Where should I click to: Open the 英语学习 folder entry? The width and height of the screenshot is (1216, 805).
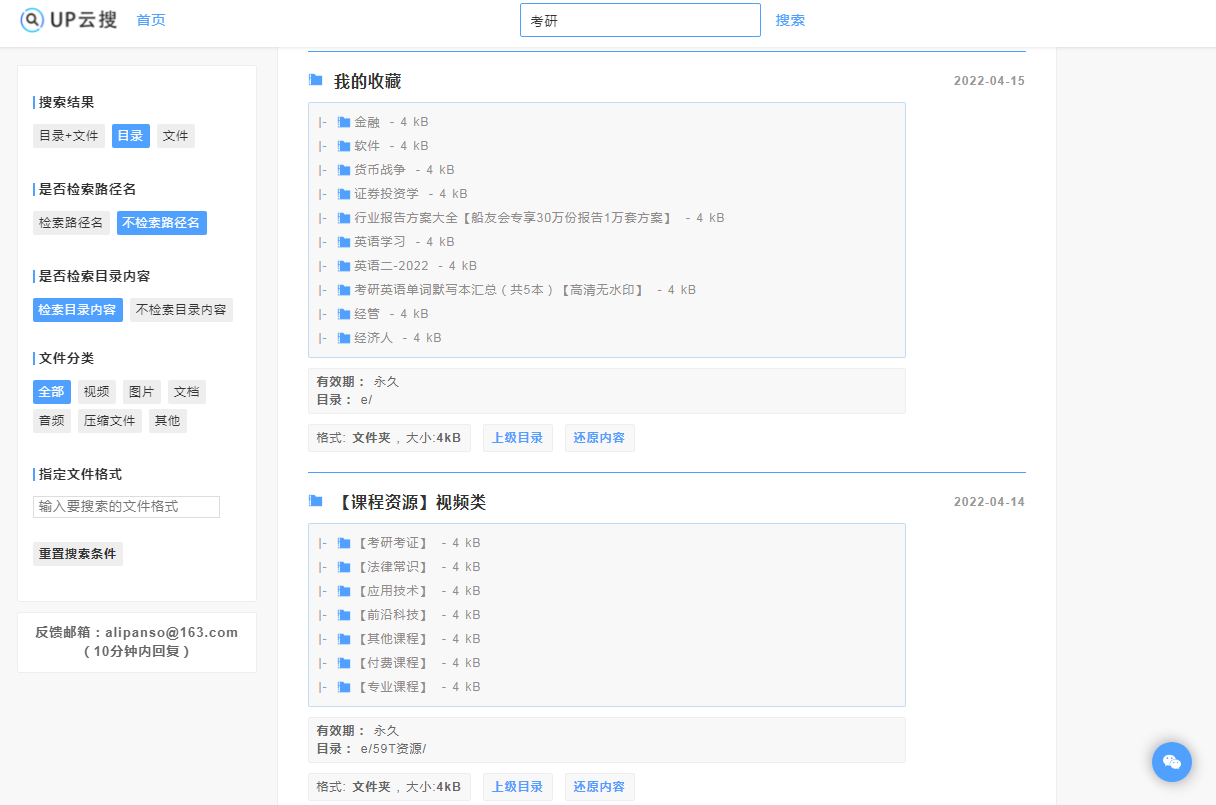pyautogui.click(x=380, y=242)
